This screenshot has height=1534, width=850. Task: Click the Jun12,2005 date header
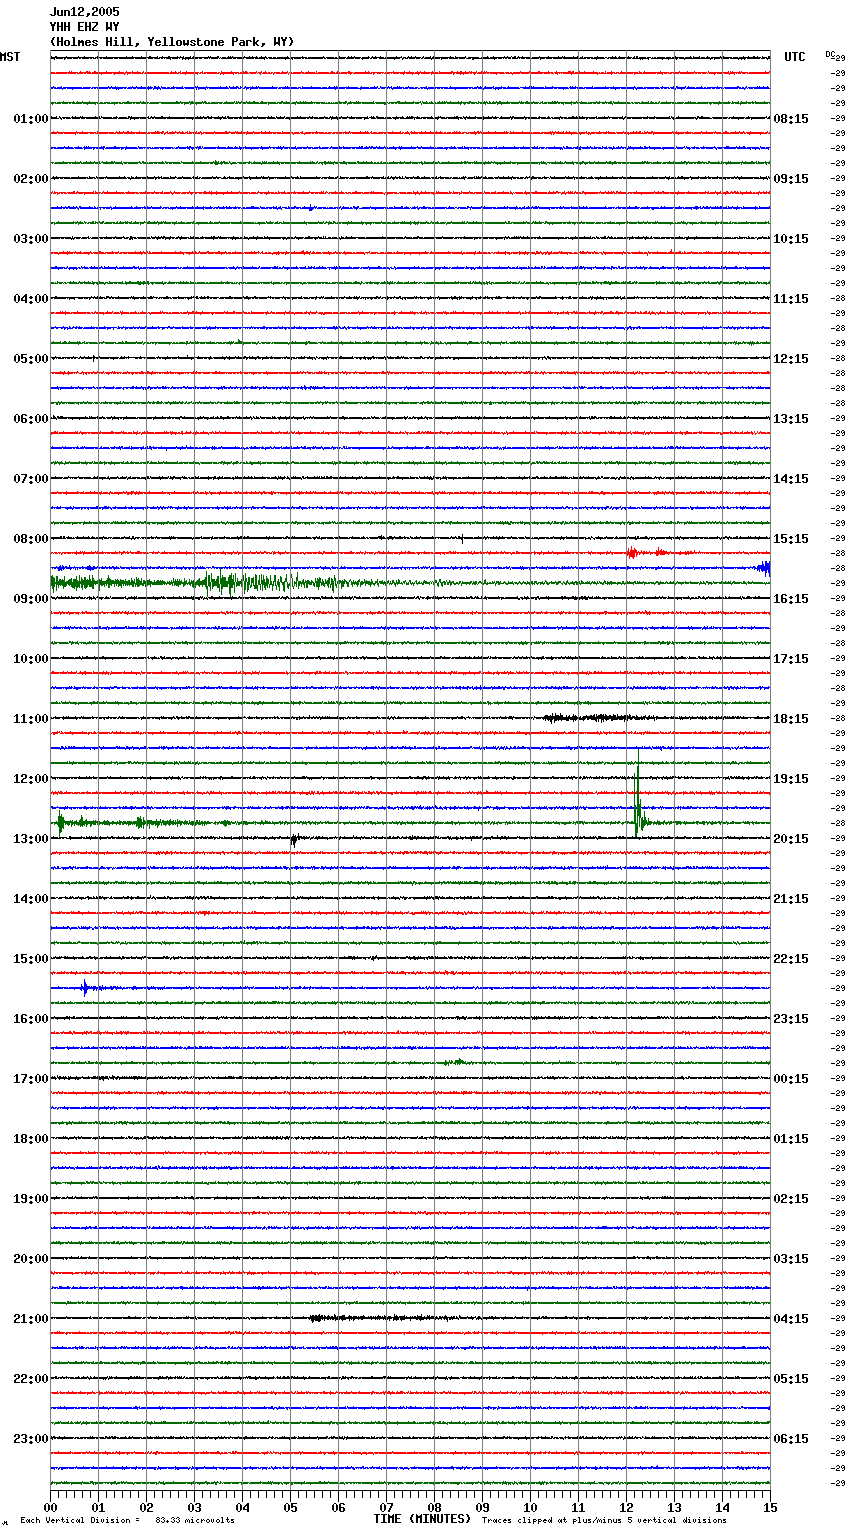(84, 12)
